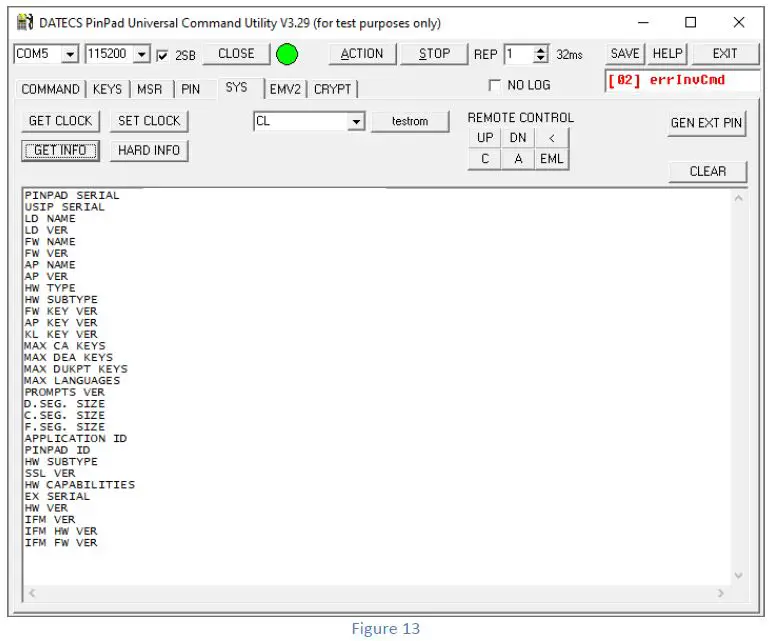Switch to the COMMAND tab
The width and height of the screenshot is (769, 641).
coord(50,89)
